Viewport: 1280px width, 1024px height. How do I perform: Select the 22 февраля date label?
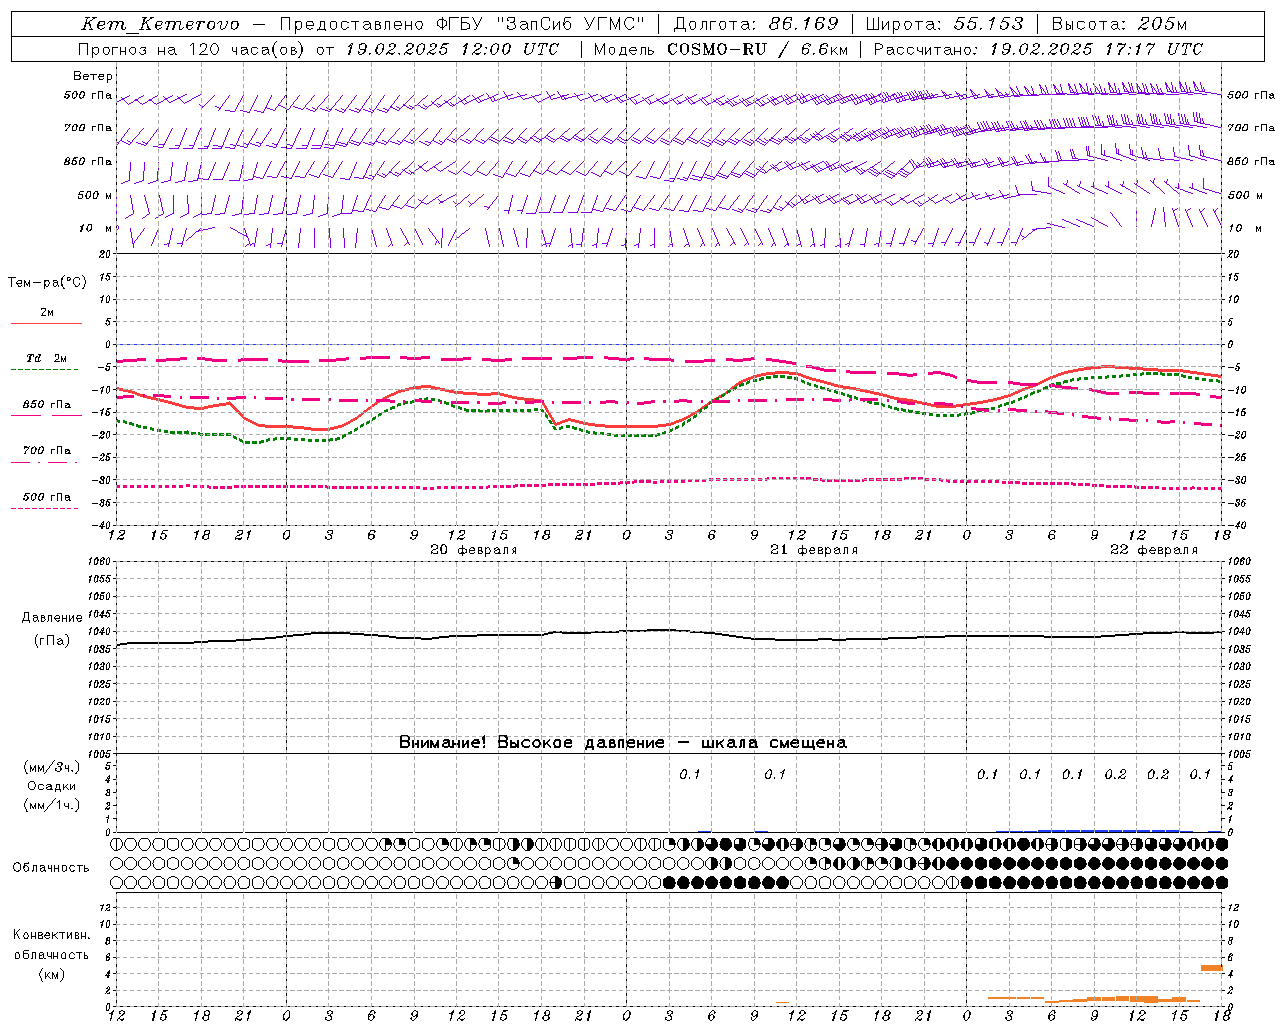coord(1154,550)
